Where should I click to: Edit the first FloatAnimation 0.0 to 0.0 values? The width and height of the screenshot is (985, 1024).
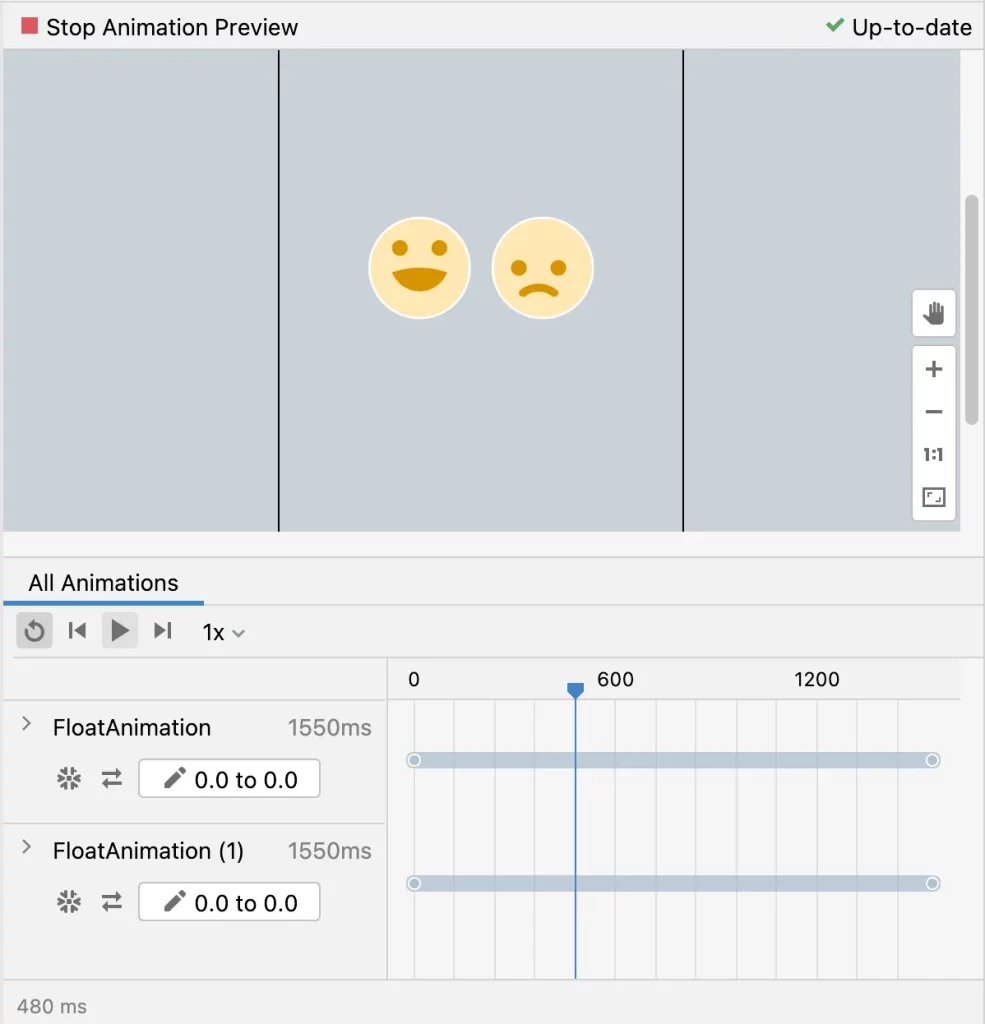tap(229, 779)
